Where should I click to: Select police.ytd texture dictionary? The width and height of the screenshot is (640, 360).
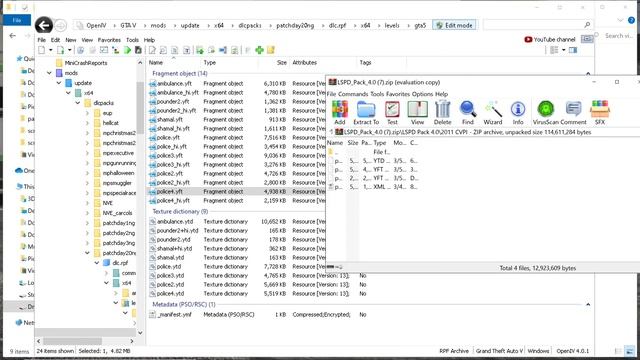tap(165, 266)
